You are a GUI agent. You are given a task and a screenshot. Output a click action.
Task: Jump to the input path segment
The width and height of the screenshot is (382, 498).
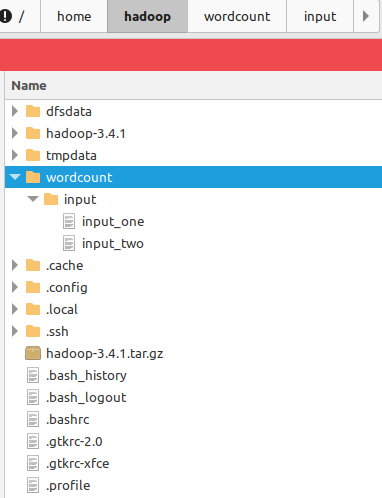320,16
